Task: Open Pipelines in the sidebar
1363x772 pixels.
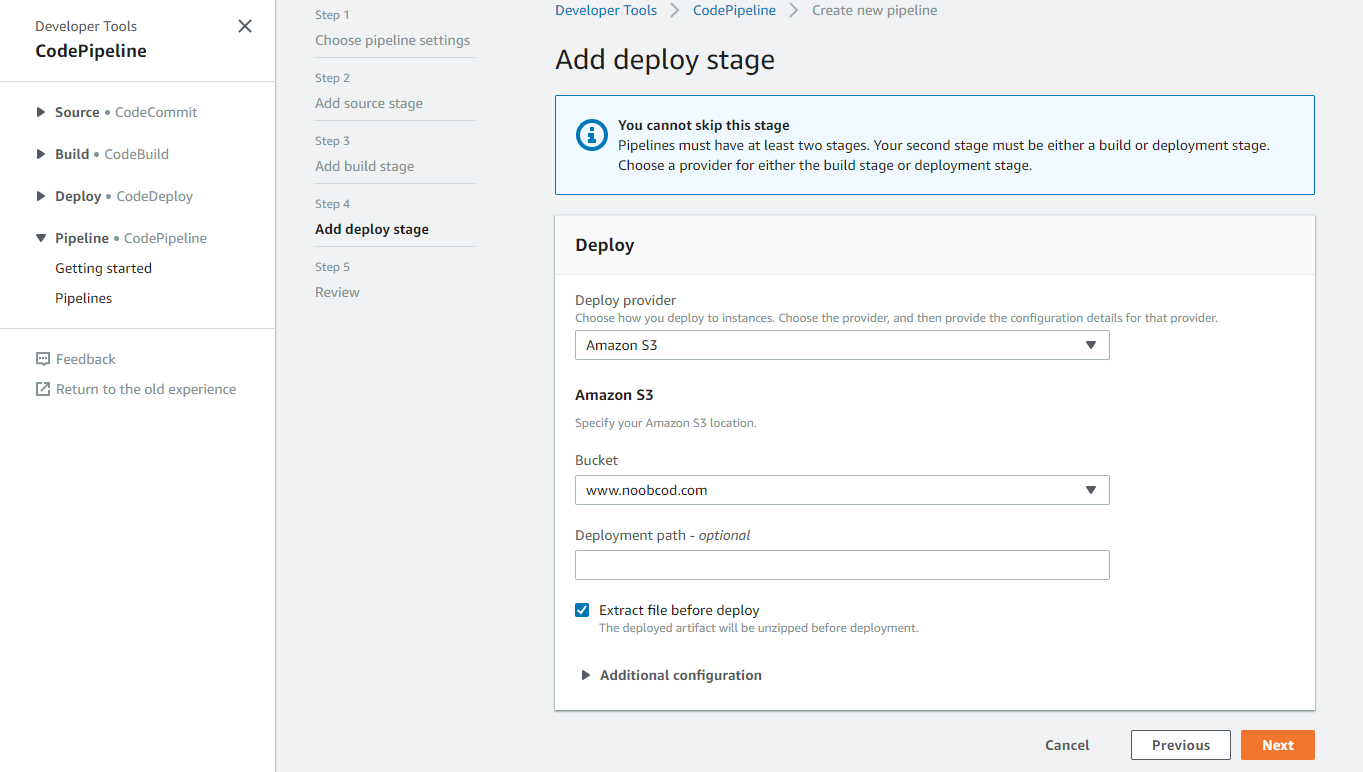Action: [83, 298]
